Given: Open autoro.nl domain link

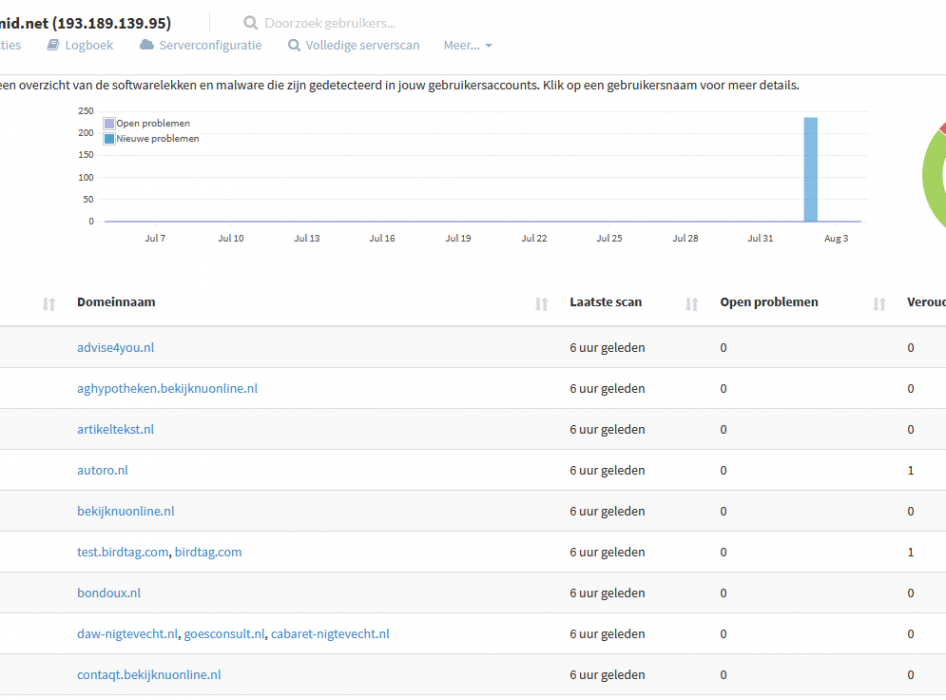Looking at the screenshot, I should click(x=103, y=470).
